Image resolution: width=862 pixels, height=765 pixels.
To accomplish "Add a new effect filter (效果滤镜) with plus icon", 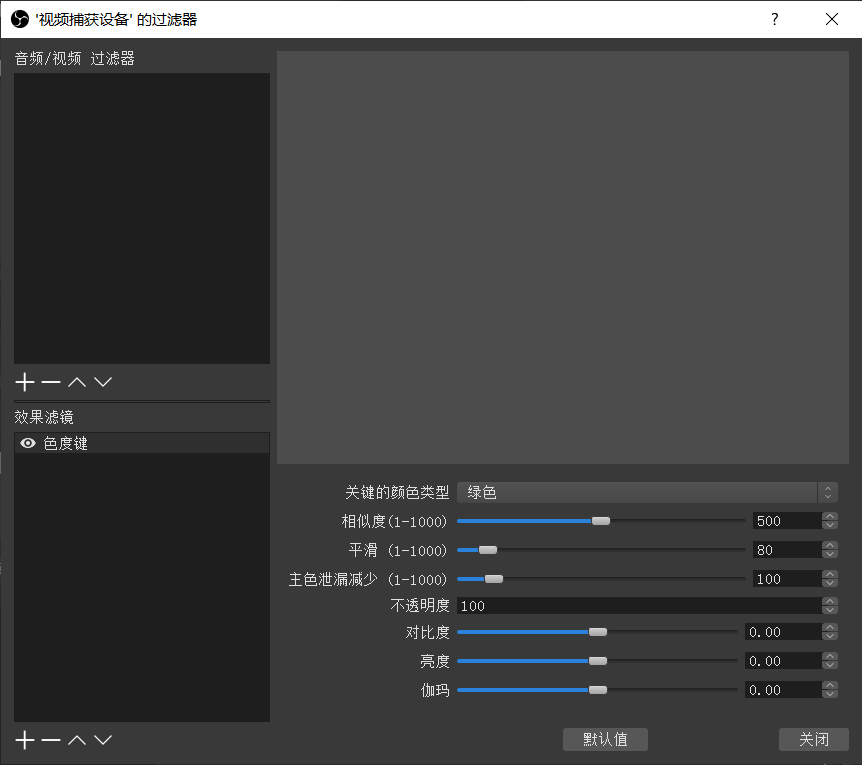I will coord(25,740).
